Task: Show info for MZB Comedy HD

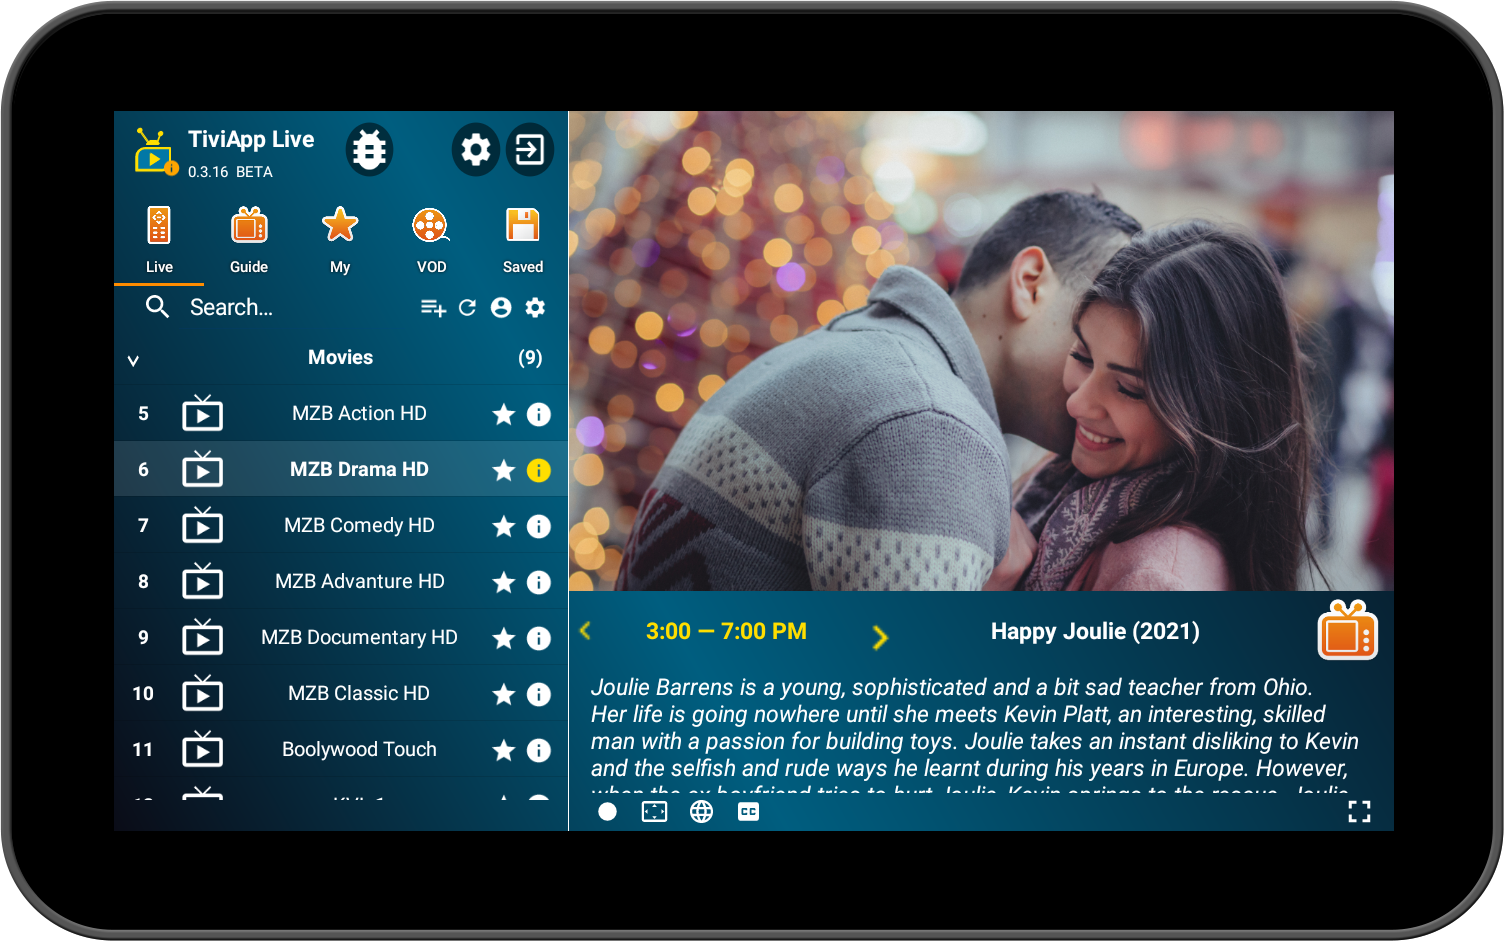Action: [x=539, y=526]
